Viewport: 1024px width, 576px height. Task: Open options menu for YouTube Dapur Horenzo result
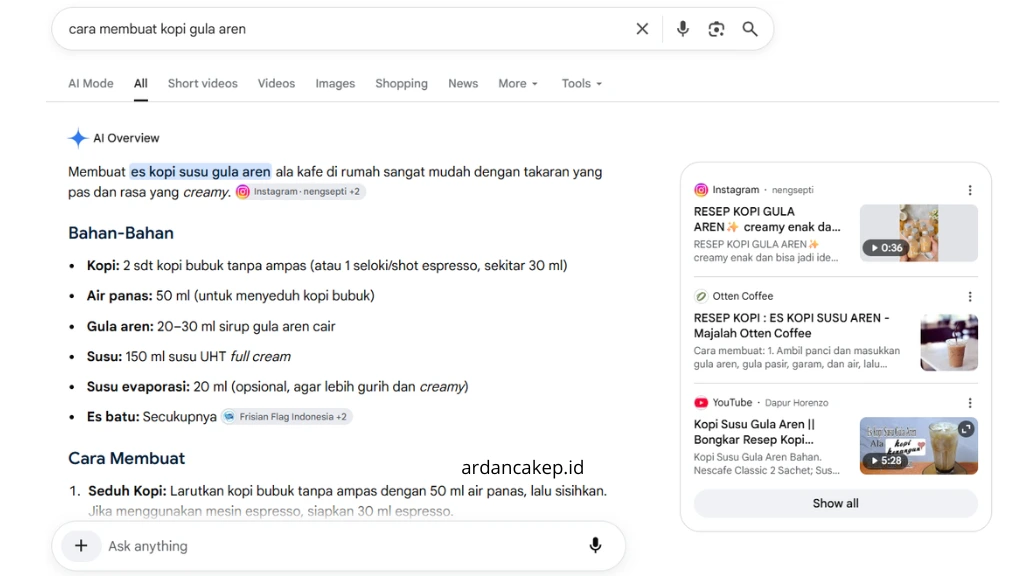click(970, 403)
